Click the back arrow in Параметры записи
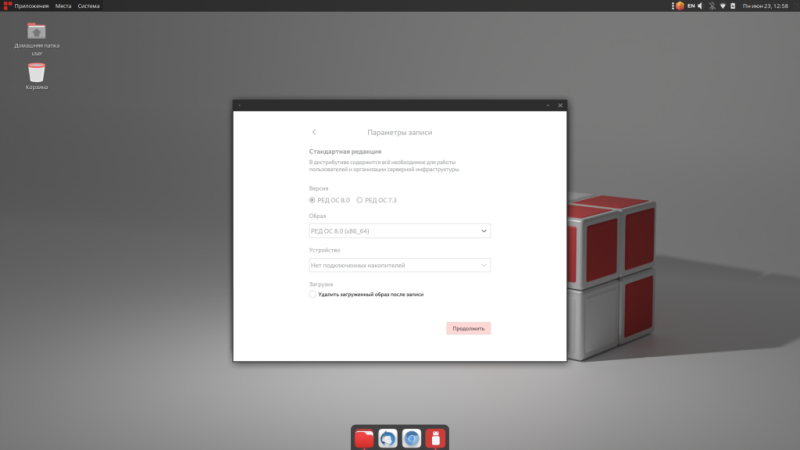Screen dimensions: 800x450 (314, 132)
